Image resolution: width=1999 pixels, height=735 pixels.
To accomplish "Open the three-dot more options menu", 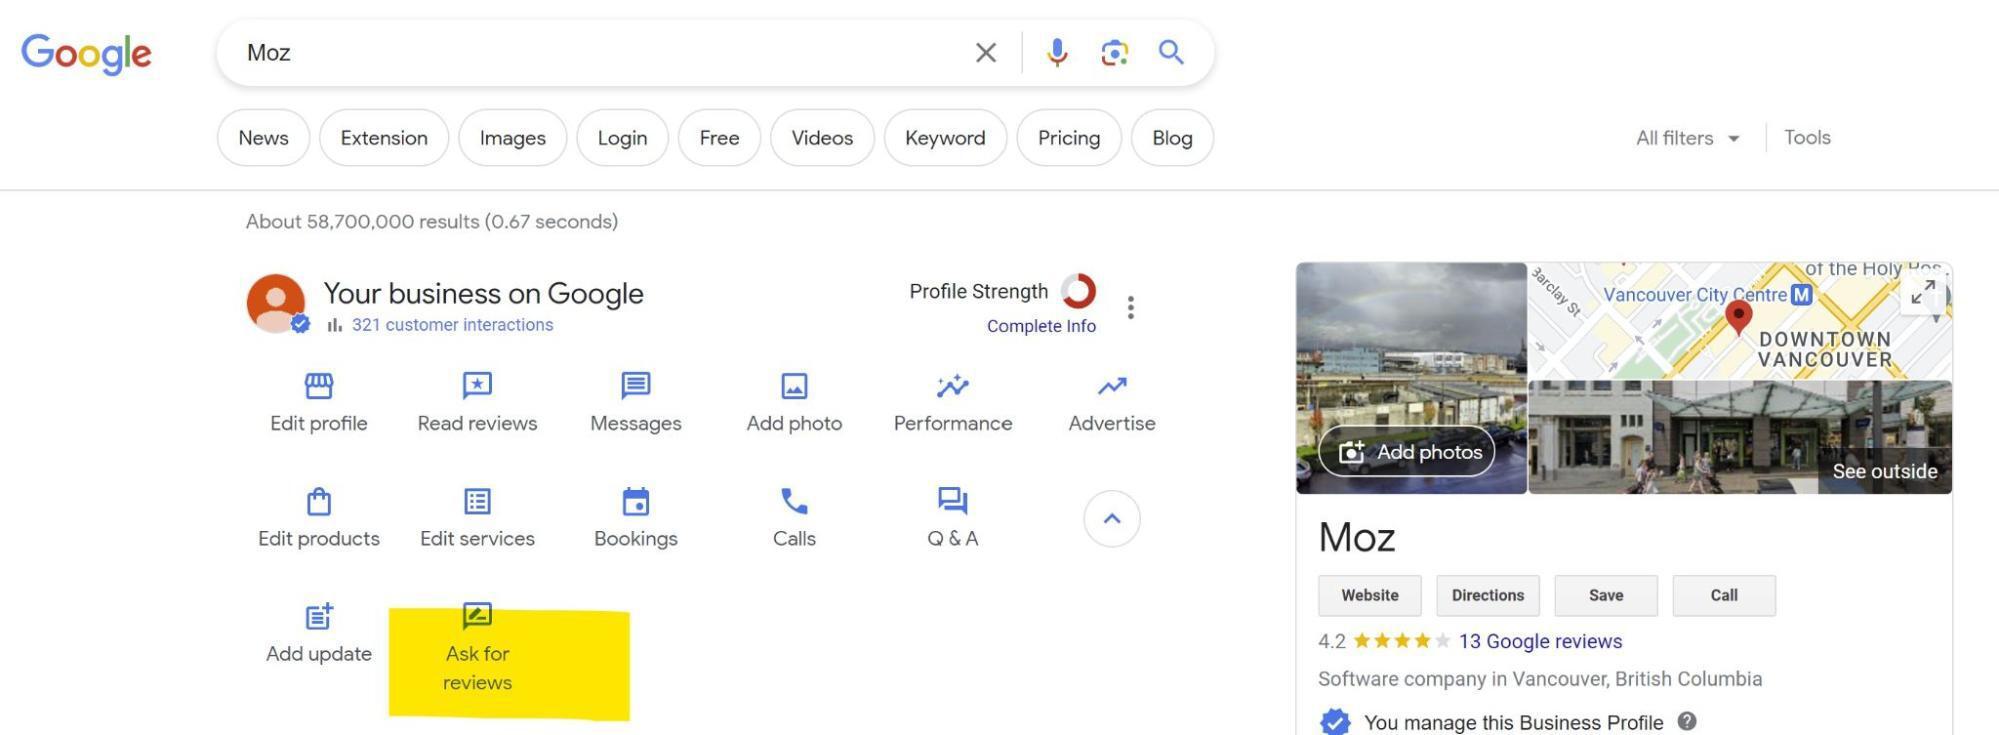I will (x=1130, y=307).
